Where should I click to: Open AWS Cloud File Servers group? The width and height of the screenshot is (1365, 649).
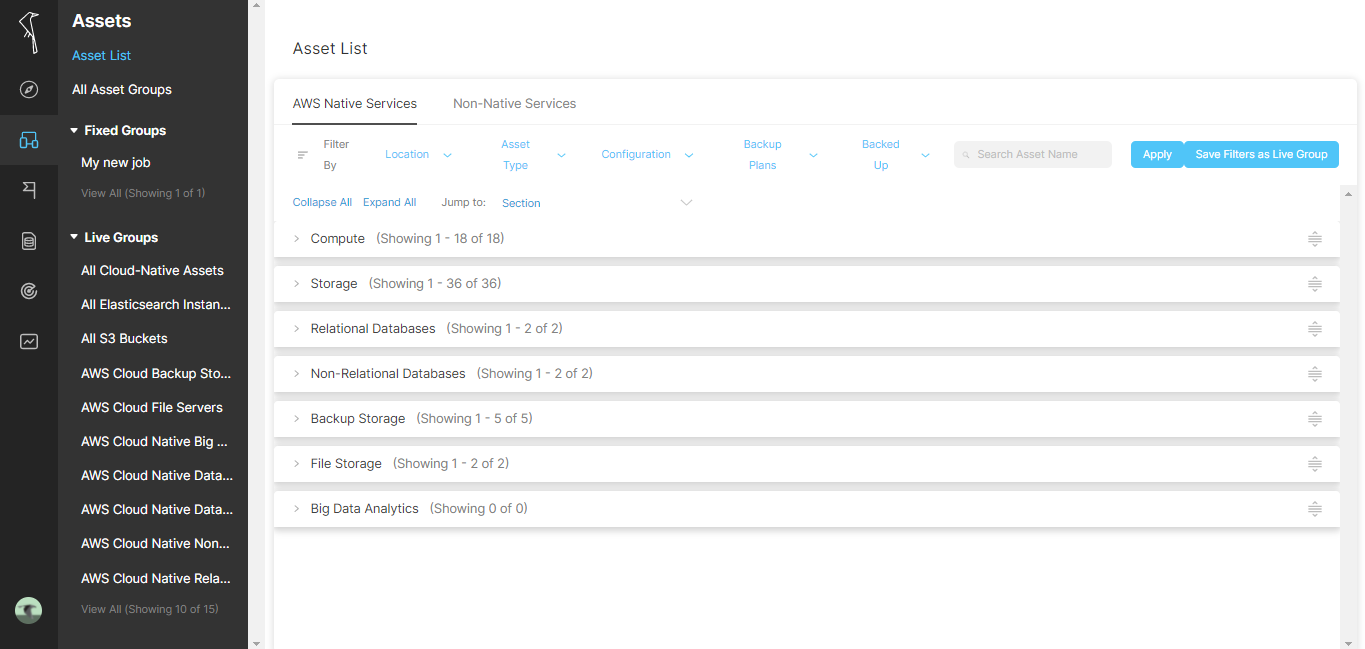[152, 408]
